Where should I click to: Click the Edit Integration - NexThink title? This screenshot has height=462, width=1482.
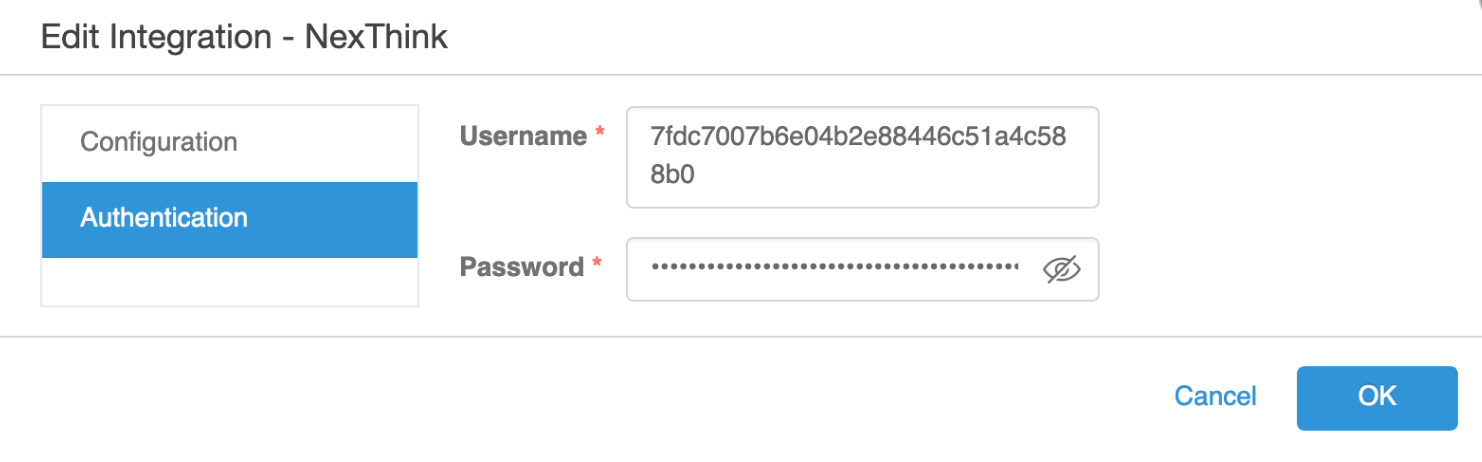coord(243,38)
